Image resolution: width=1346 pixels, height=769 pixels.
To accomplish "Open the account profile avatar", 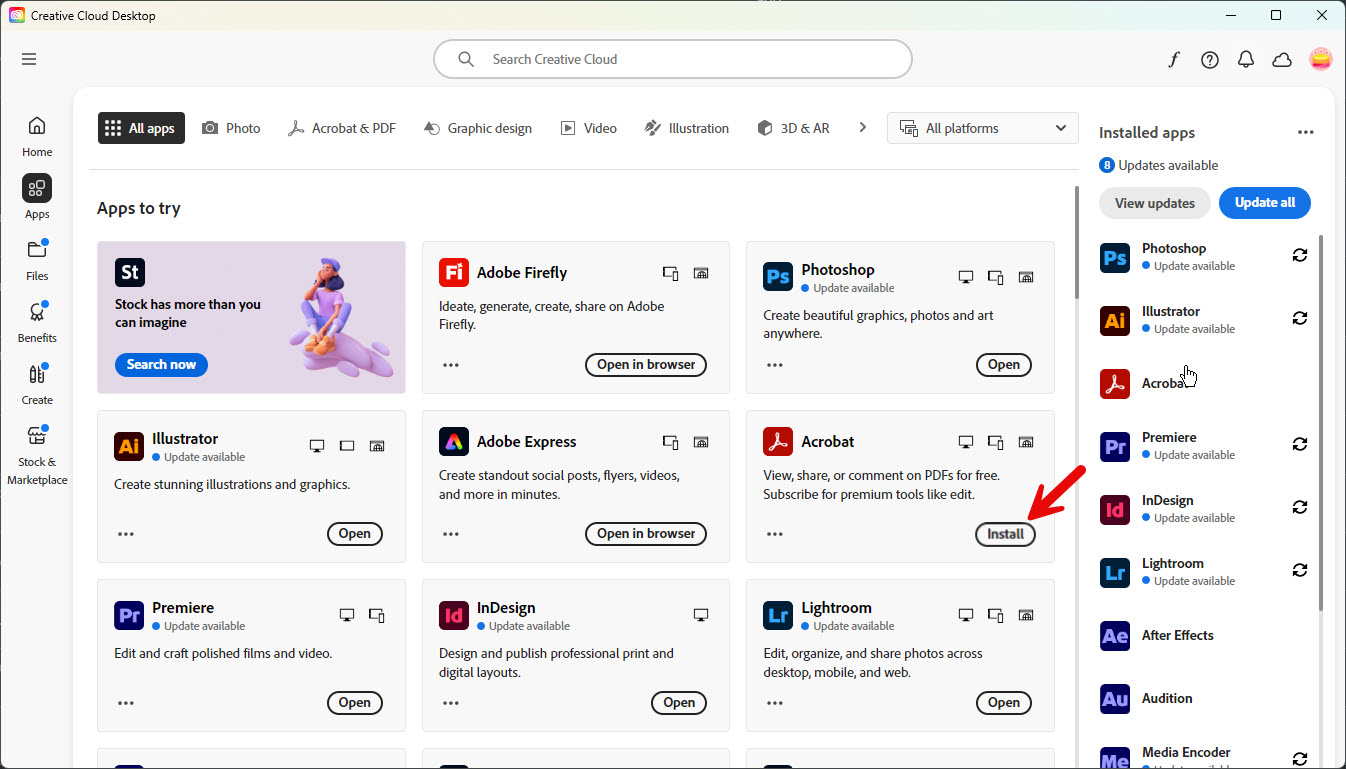I will click(1321, 59).
